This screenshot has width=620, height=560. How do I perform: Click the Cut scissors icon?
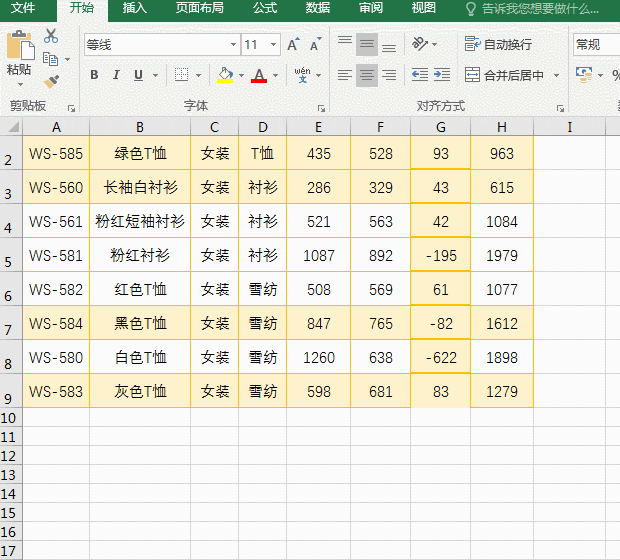tap(51, 36)
